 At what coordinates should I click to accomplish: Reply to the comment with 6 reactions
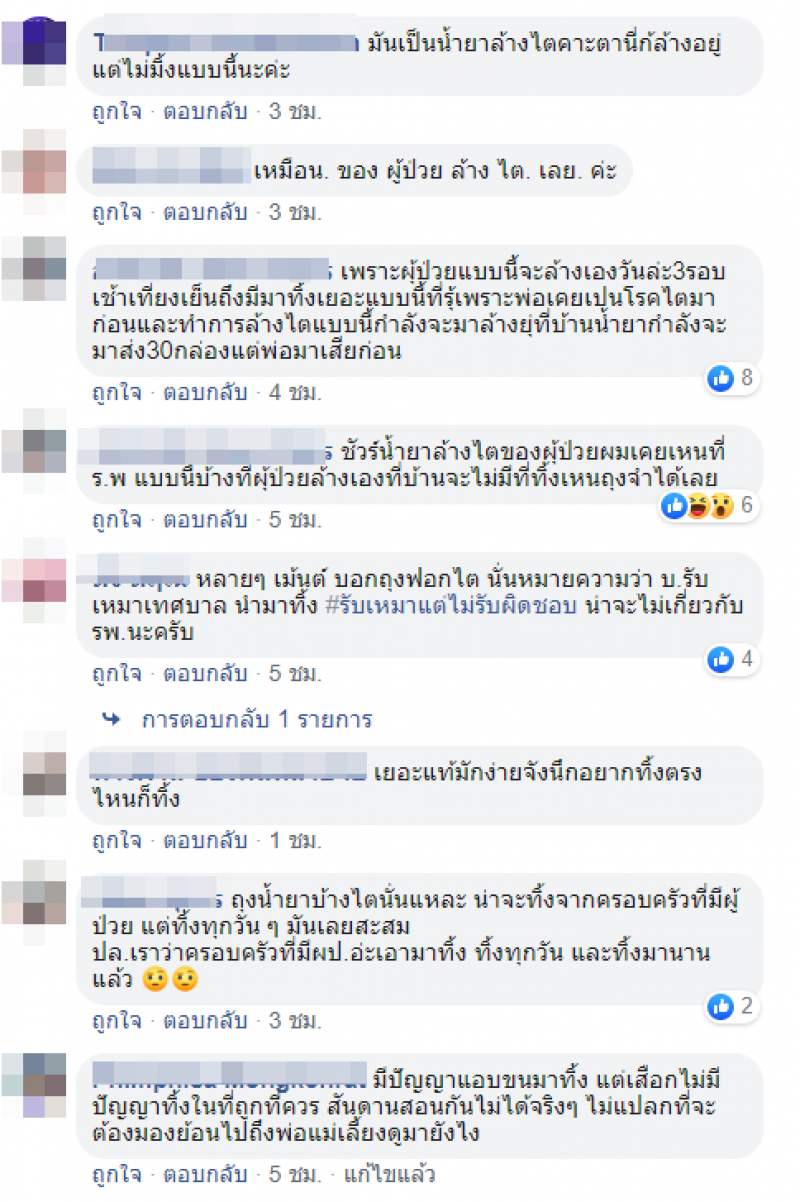205,520
